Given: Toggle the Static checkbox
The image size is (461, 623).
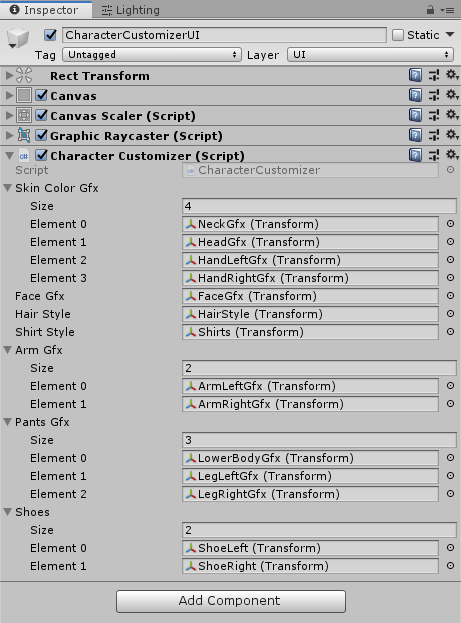Looking at the screenshot, I should click(398, 35).
